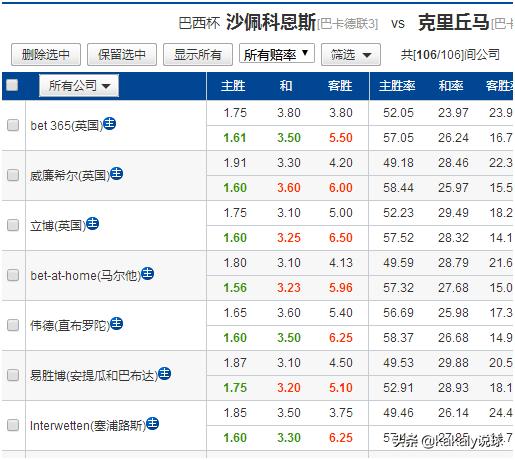Check the bet 365(英国) row checkbox

coord(13,125)
